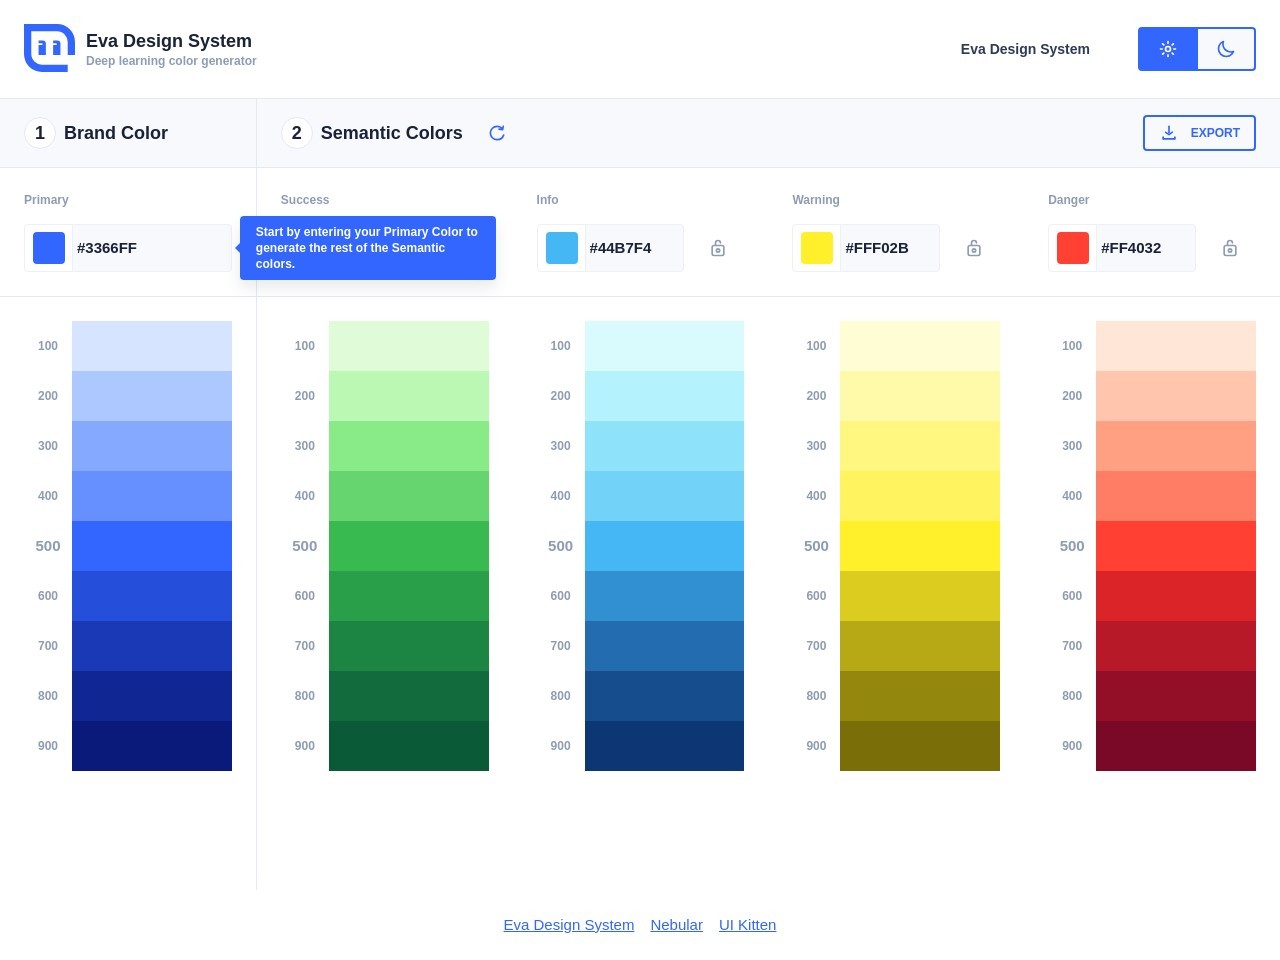Viewport: 1280px width, 960px height.
Task: Click the download icon inside the Export button
Action: click(1169, 132)
